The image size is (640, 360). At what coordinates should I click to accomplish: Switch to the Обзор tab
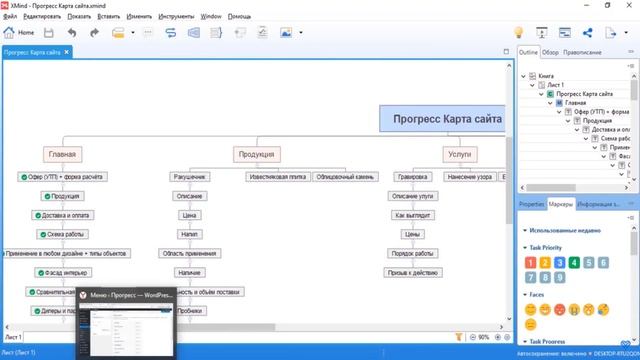click(550, 52)
